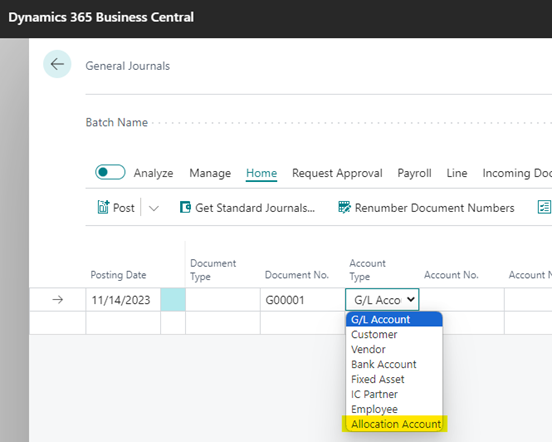
Task: Choose Bank Account in the dropdown list
Action: [394, 364]
